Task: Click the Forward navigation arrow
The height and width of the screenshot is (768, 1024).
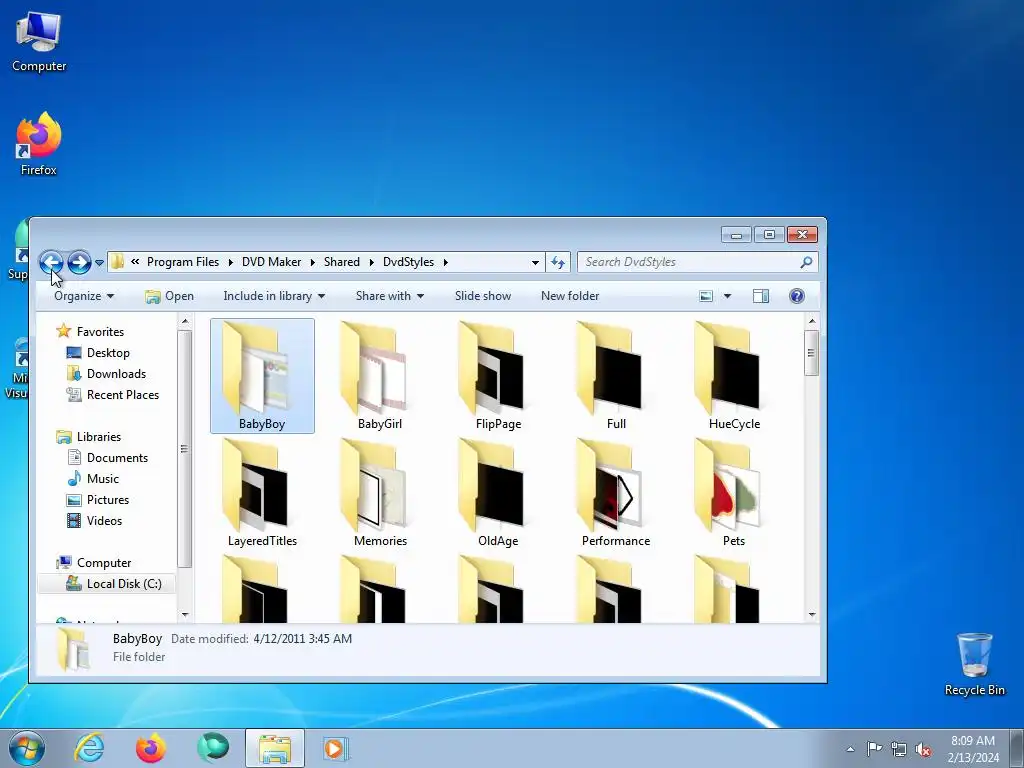Action: coord(79,263)
